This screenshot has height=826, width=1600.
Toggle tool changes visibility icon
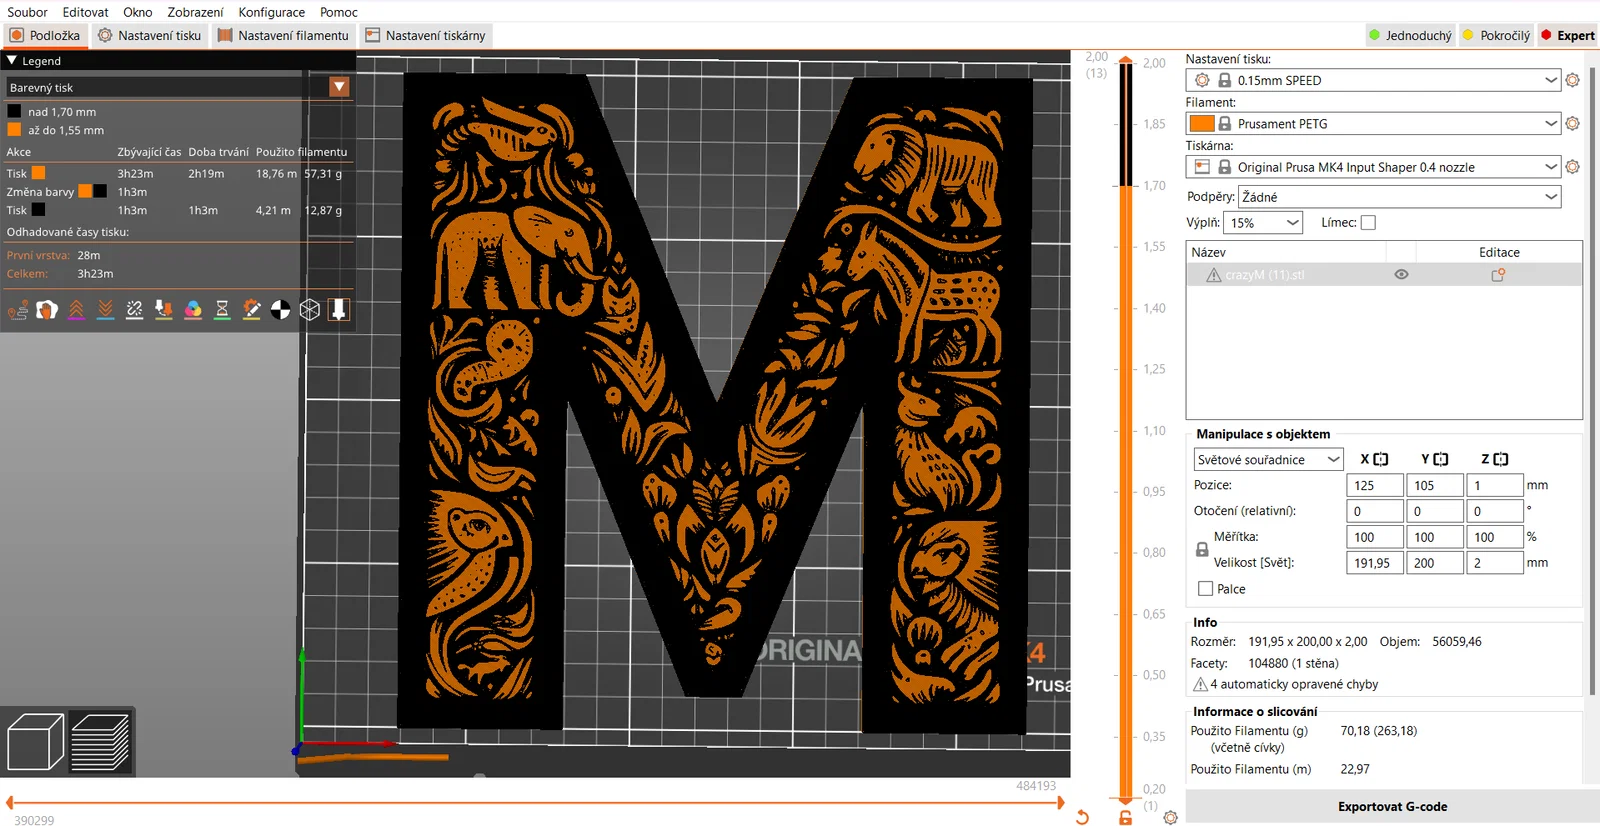coord(164,310)
